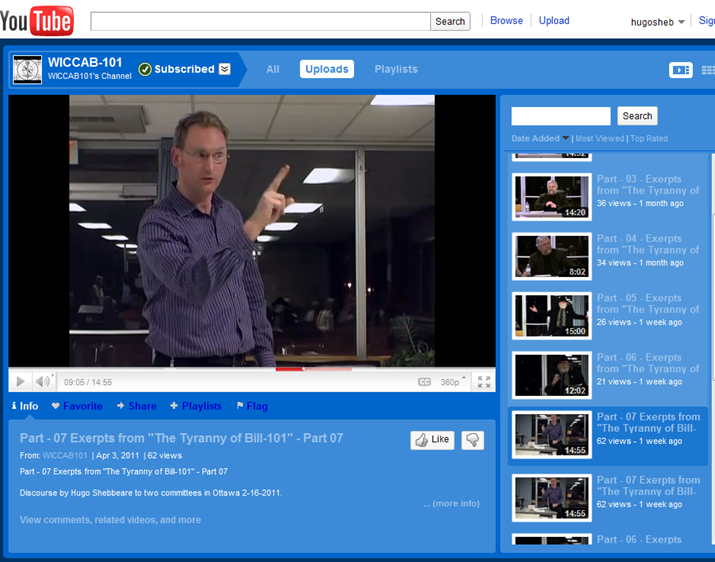
Task: Switch to grid view layout icon
Action: (x=708, y=70)
